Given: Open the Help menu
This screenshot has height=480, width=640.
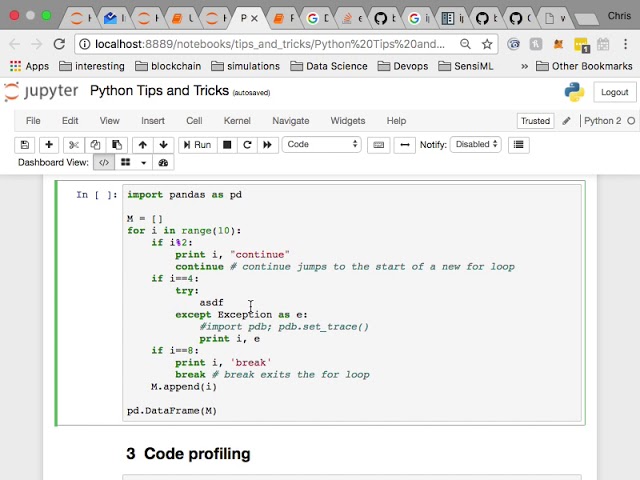Looking at the screenshot, I should tap(396, 121).
